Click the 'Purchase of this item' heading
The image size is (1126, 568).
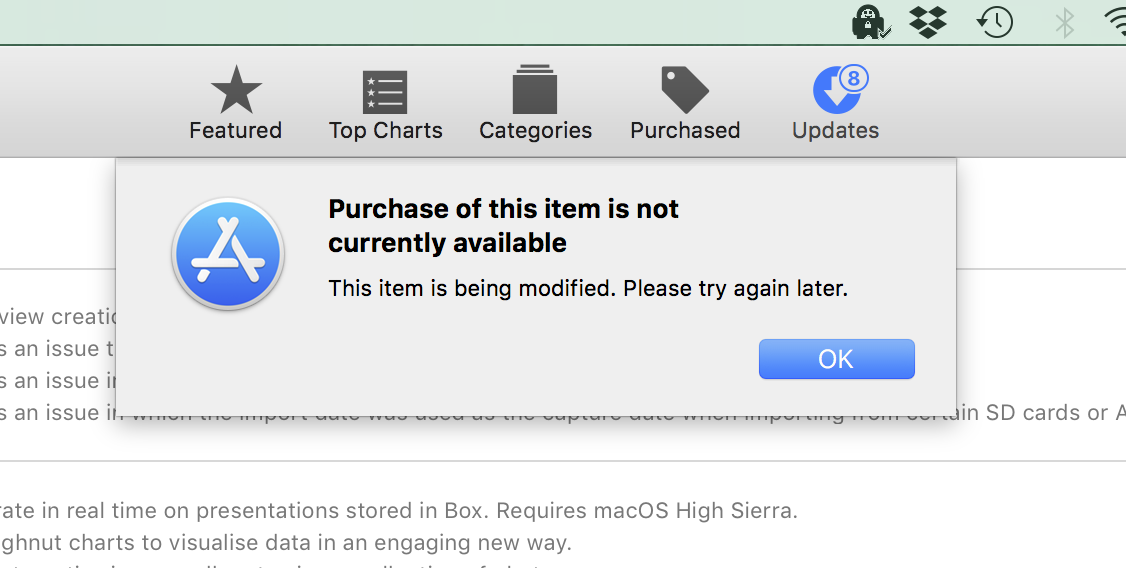click(503, 225)
